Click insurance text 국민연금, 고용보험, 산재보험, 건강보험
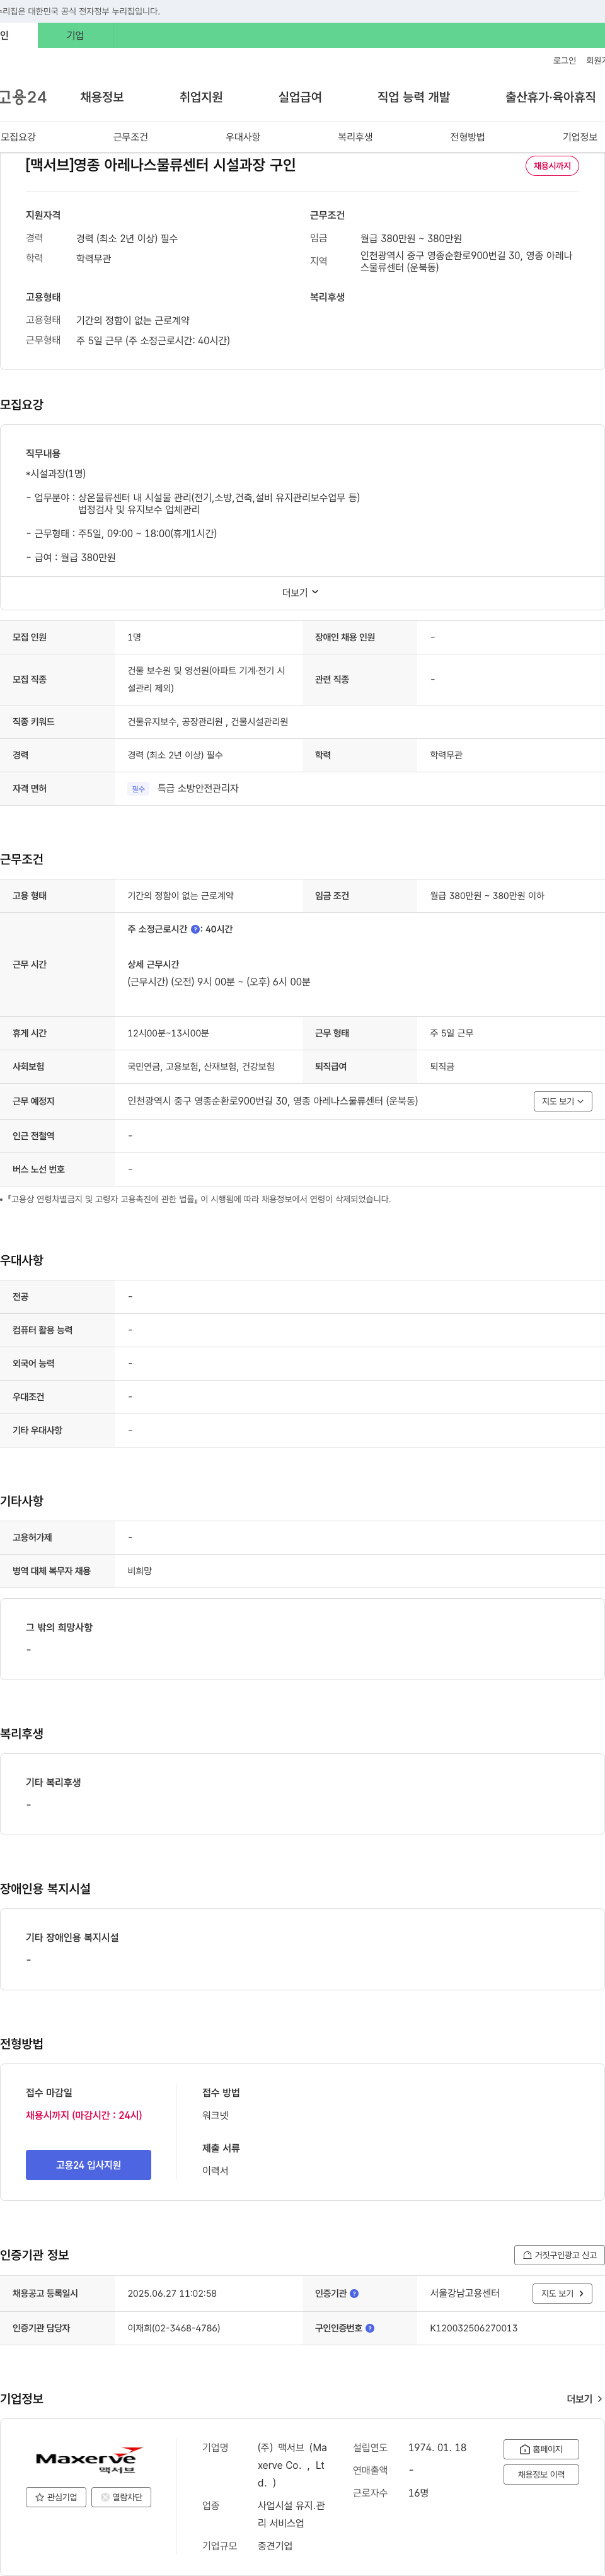The image size is (605, 2576). pos(201,1067)
